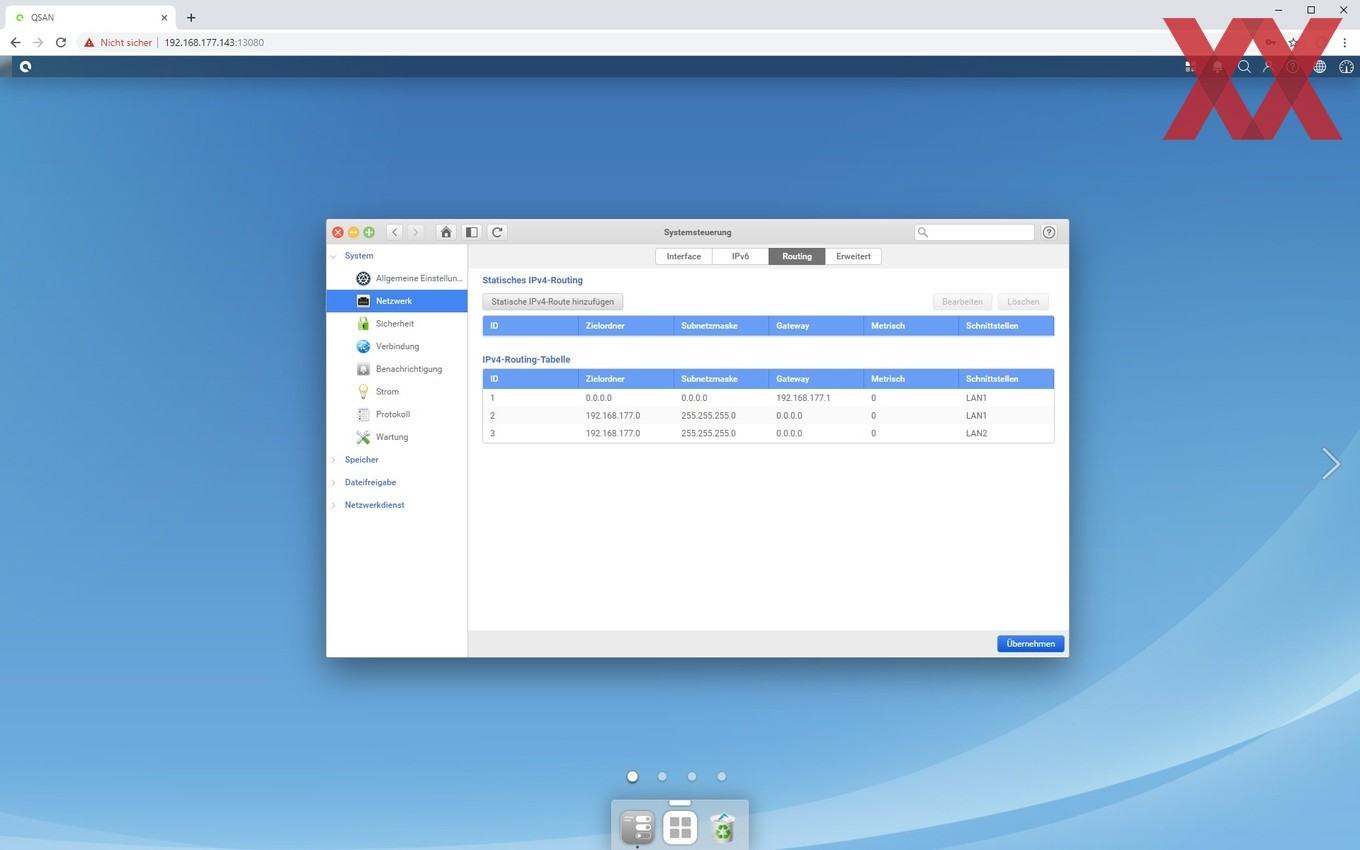Open Benachrichtigung settings
This screenshot has width=1360, height=850.
tap(397, 369)
